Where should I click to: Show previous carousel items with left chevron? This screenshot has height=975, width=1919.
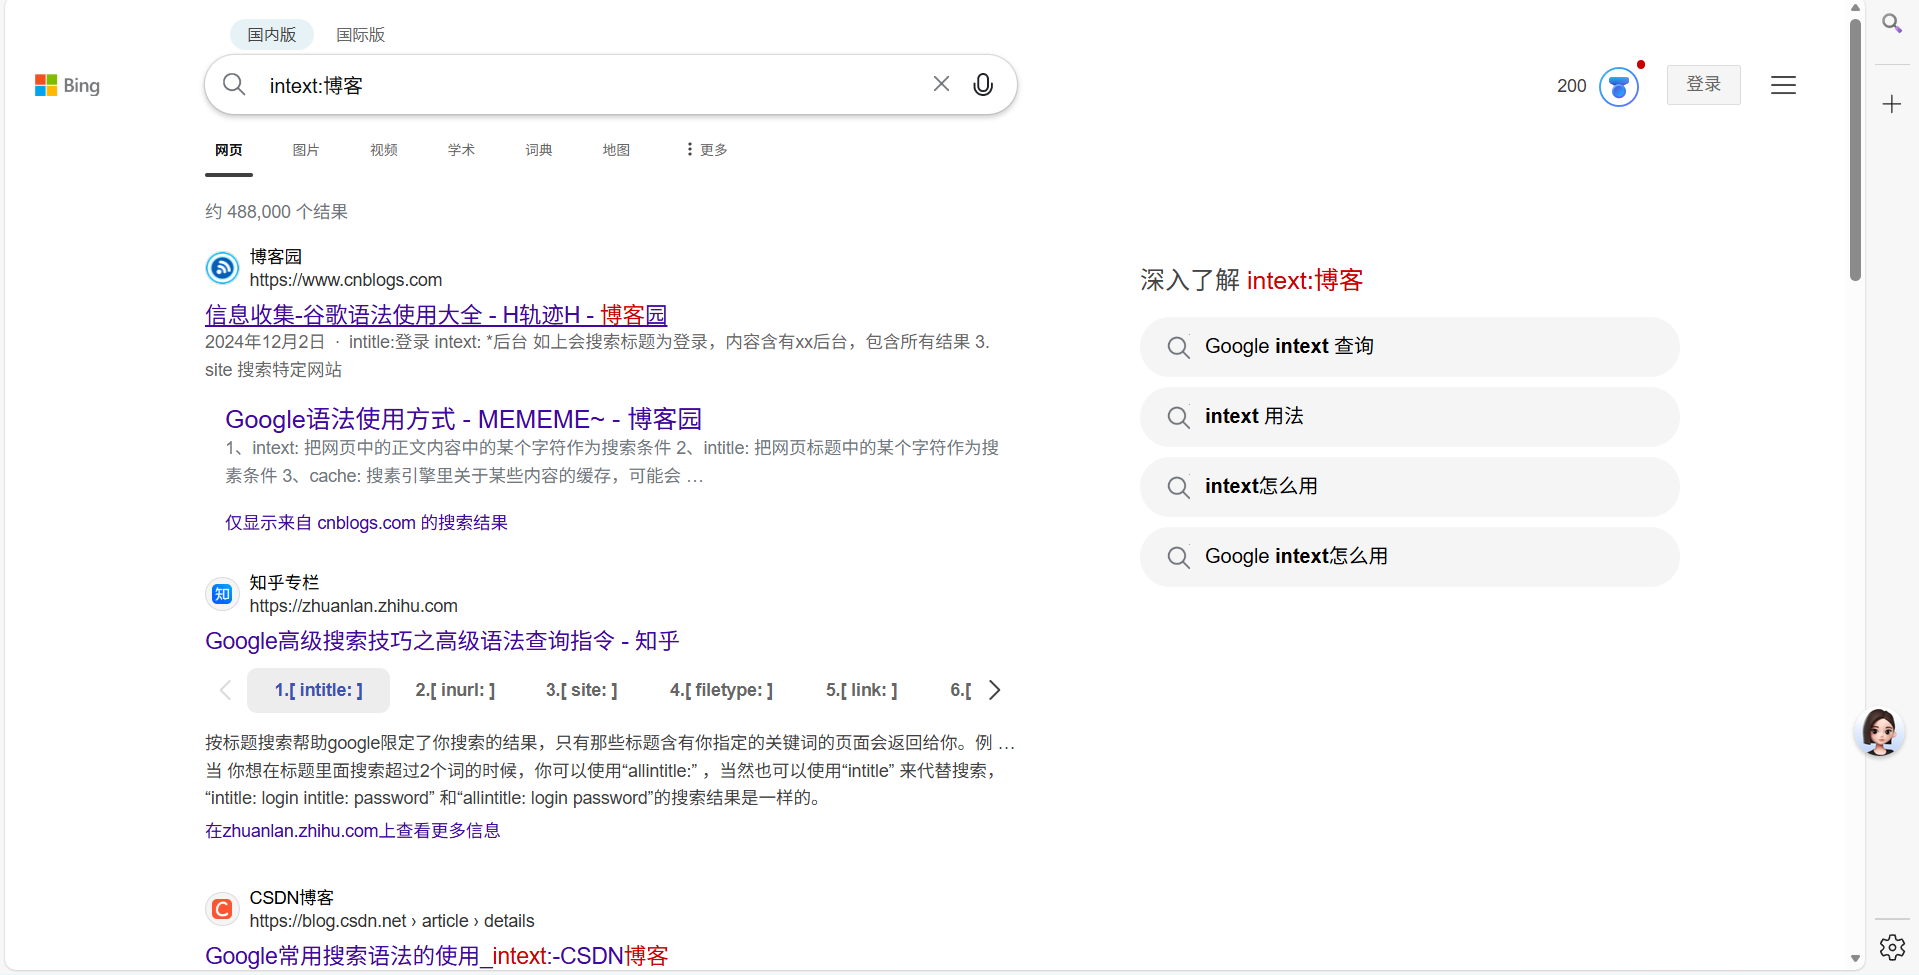tap(225, 690)
